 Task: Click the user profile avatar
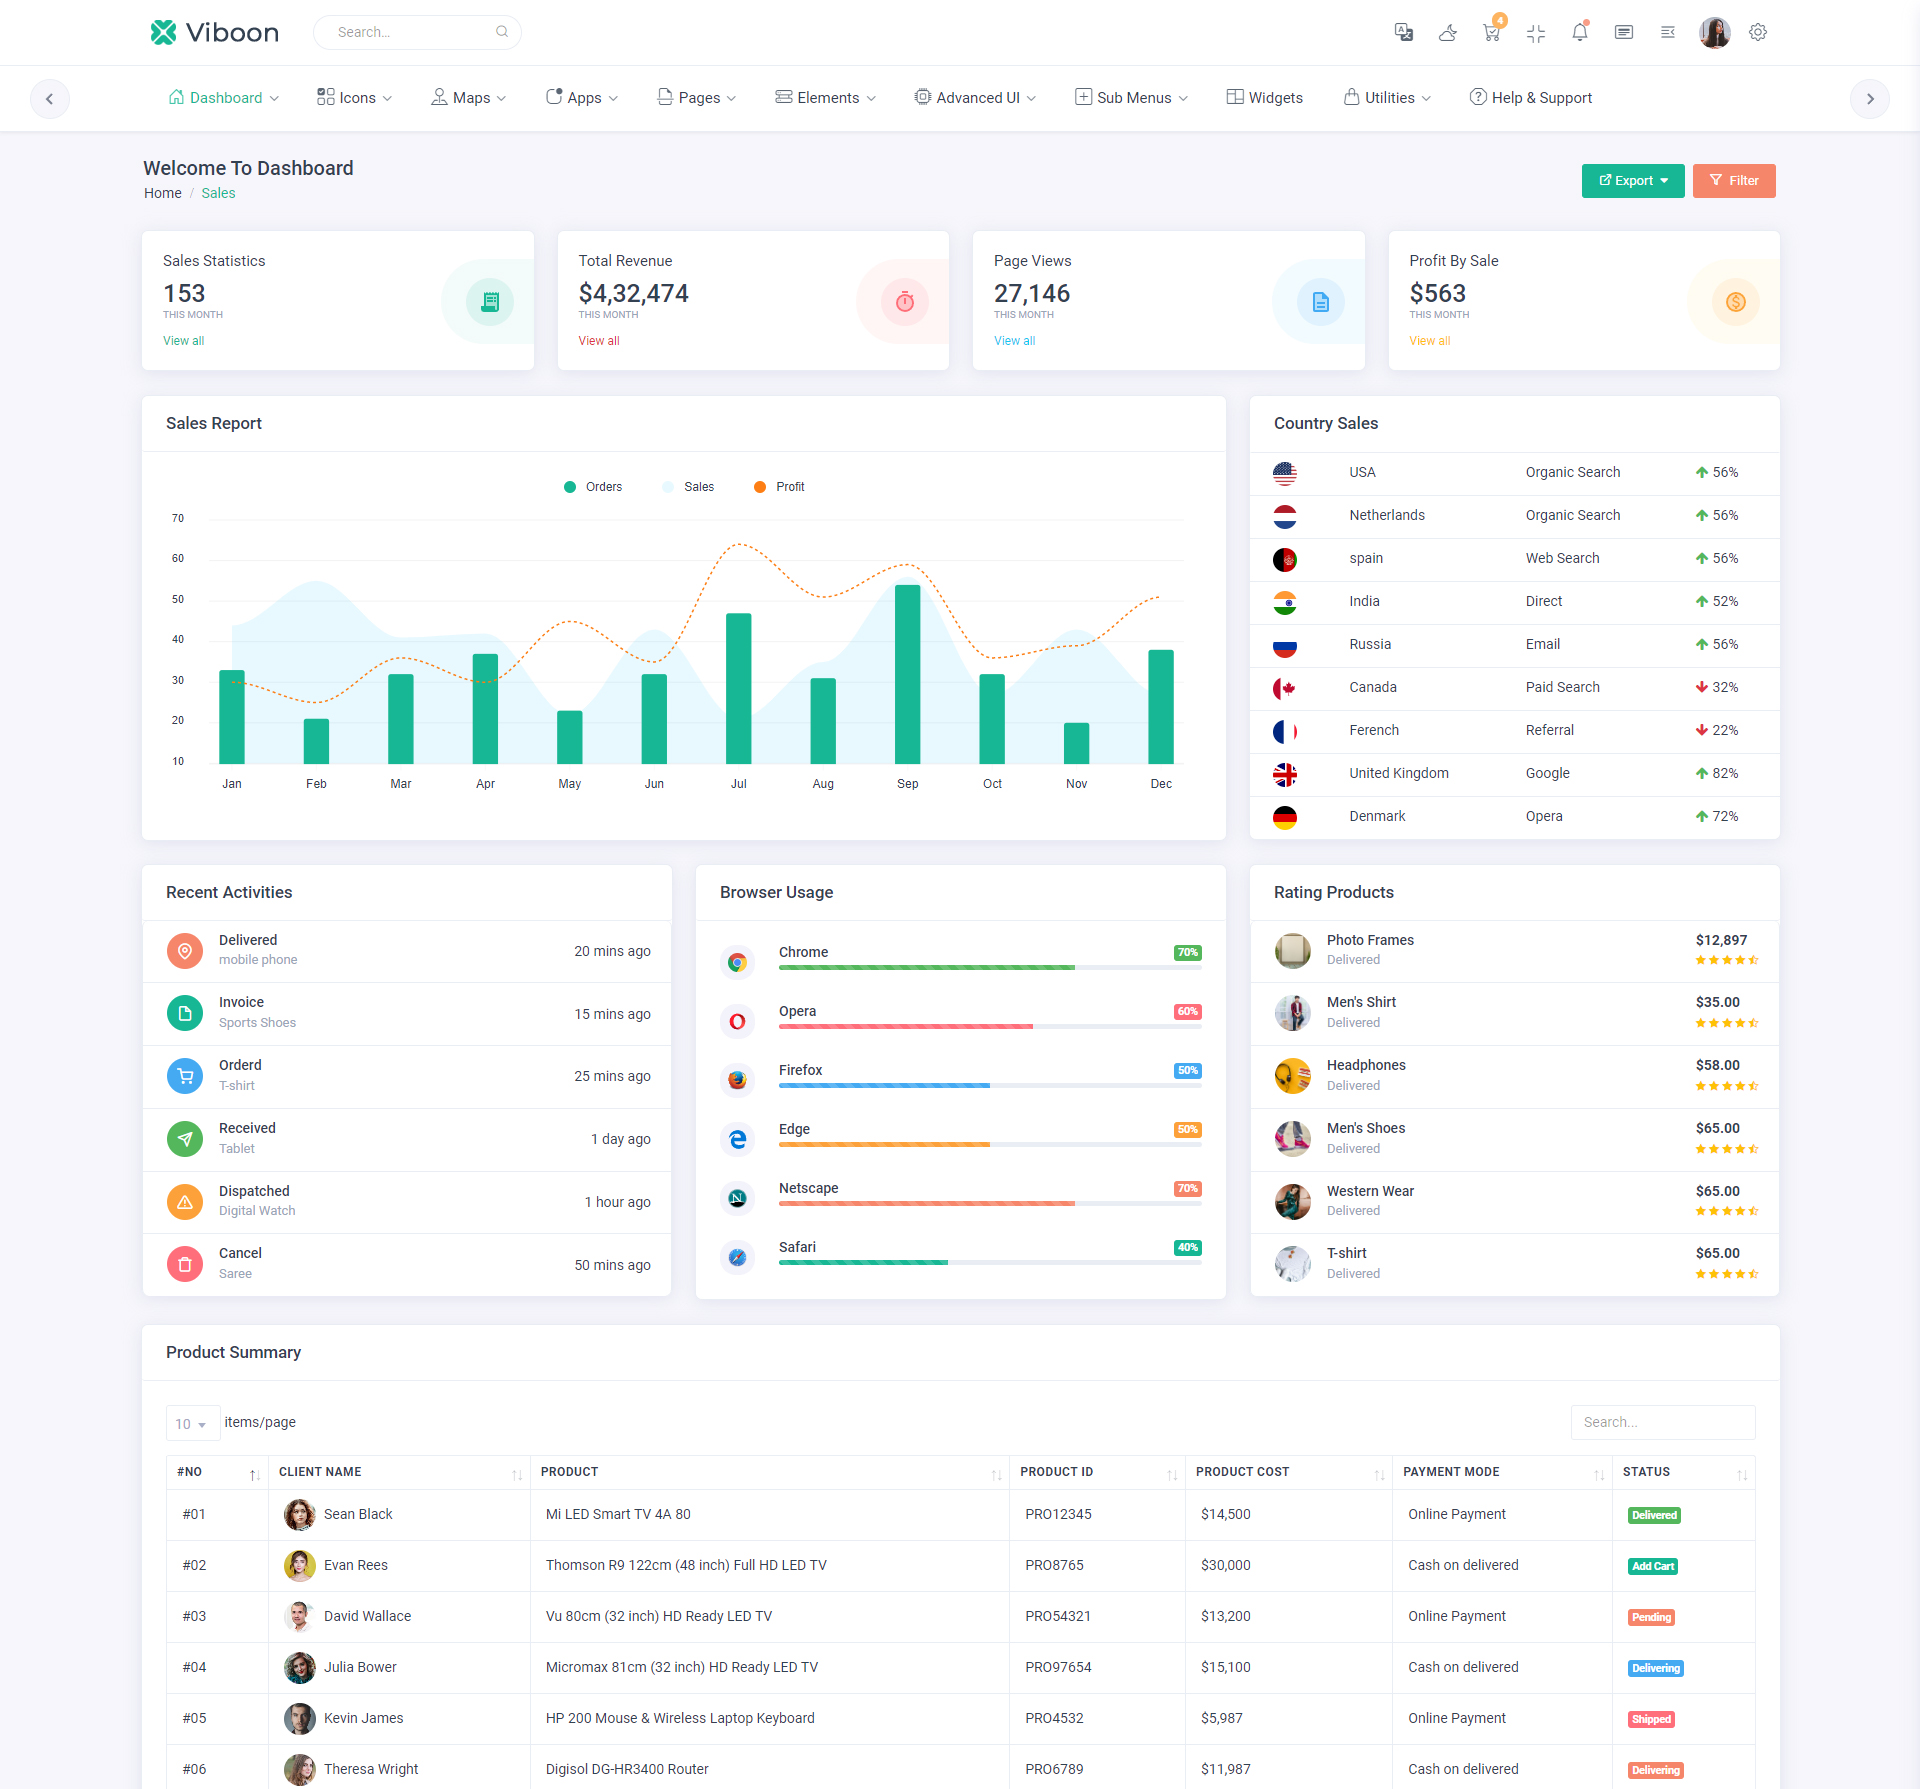click(x=1714, y=32)
